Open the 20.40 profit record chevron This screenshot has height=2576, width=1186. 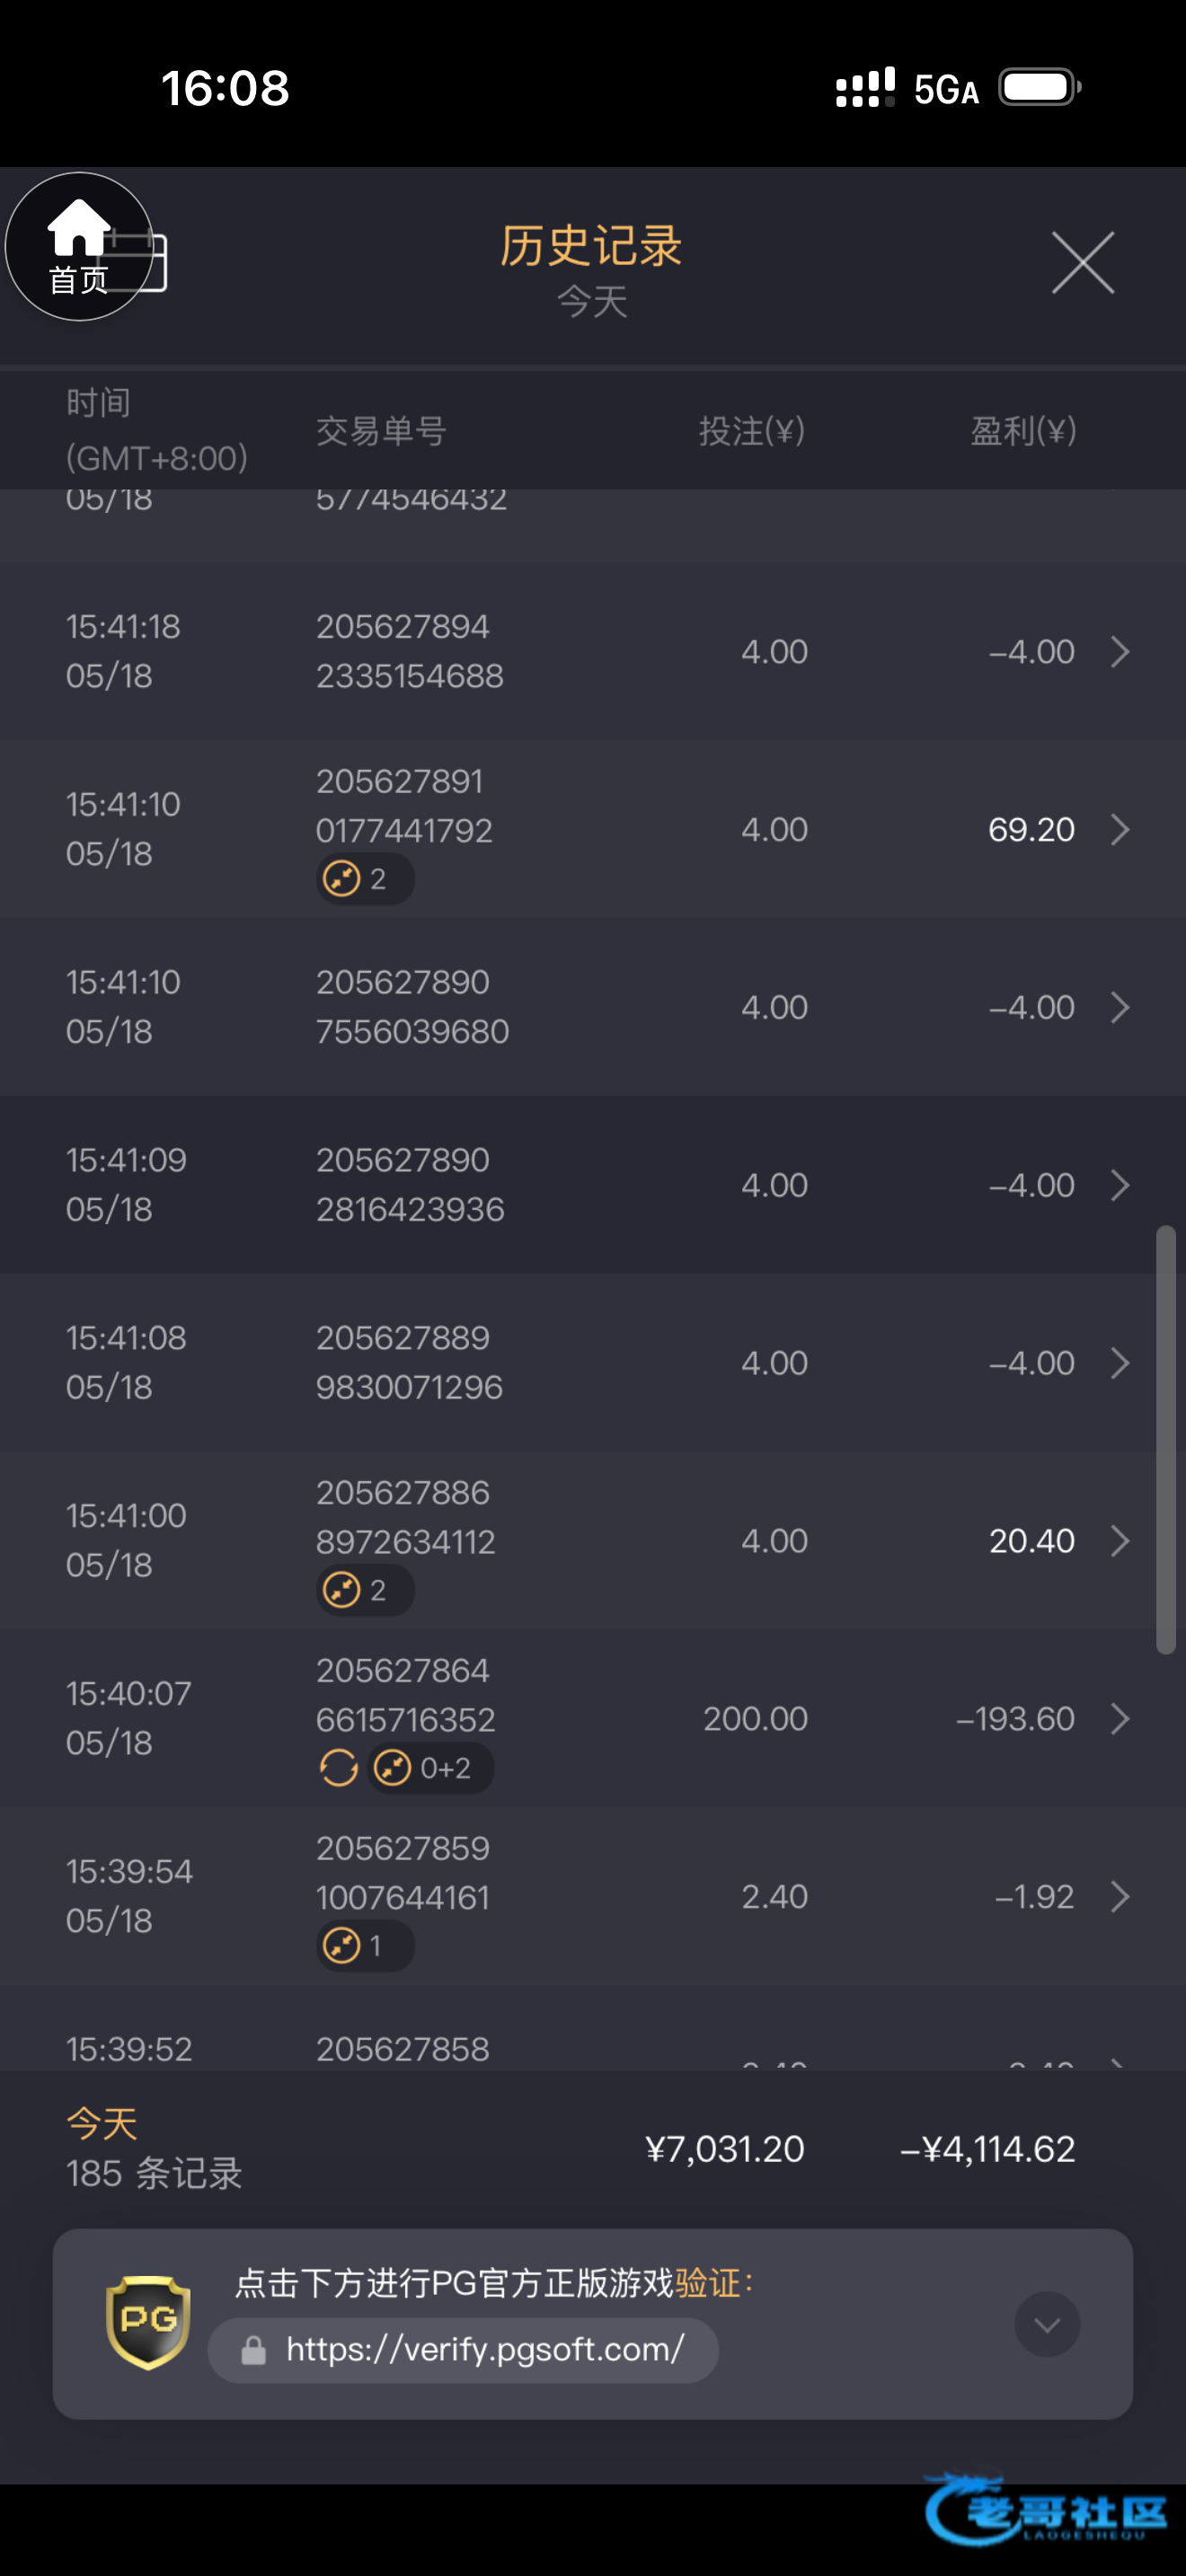(1120, 1541)
